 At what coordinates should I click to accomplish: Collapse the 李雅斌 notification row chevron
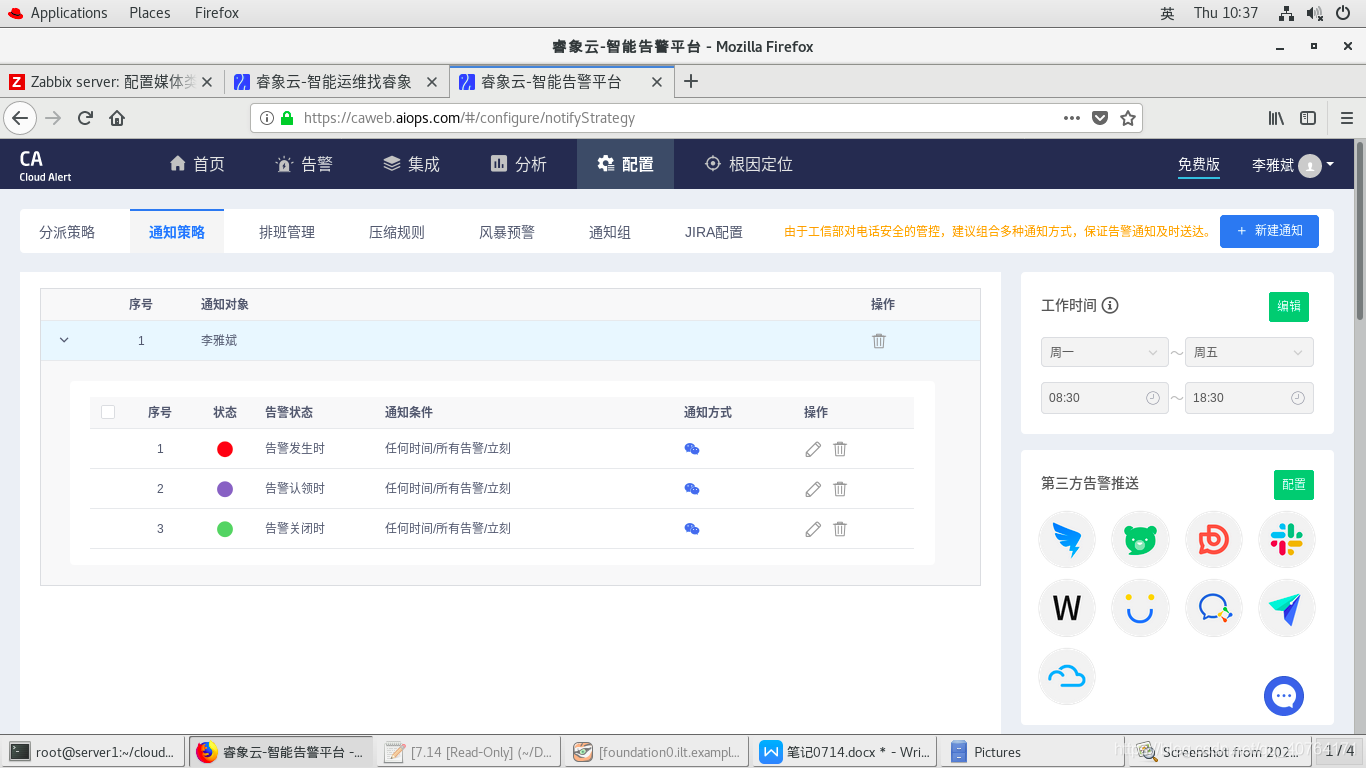63,340
